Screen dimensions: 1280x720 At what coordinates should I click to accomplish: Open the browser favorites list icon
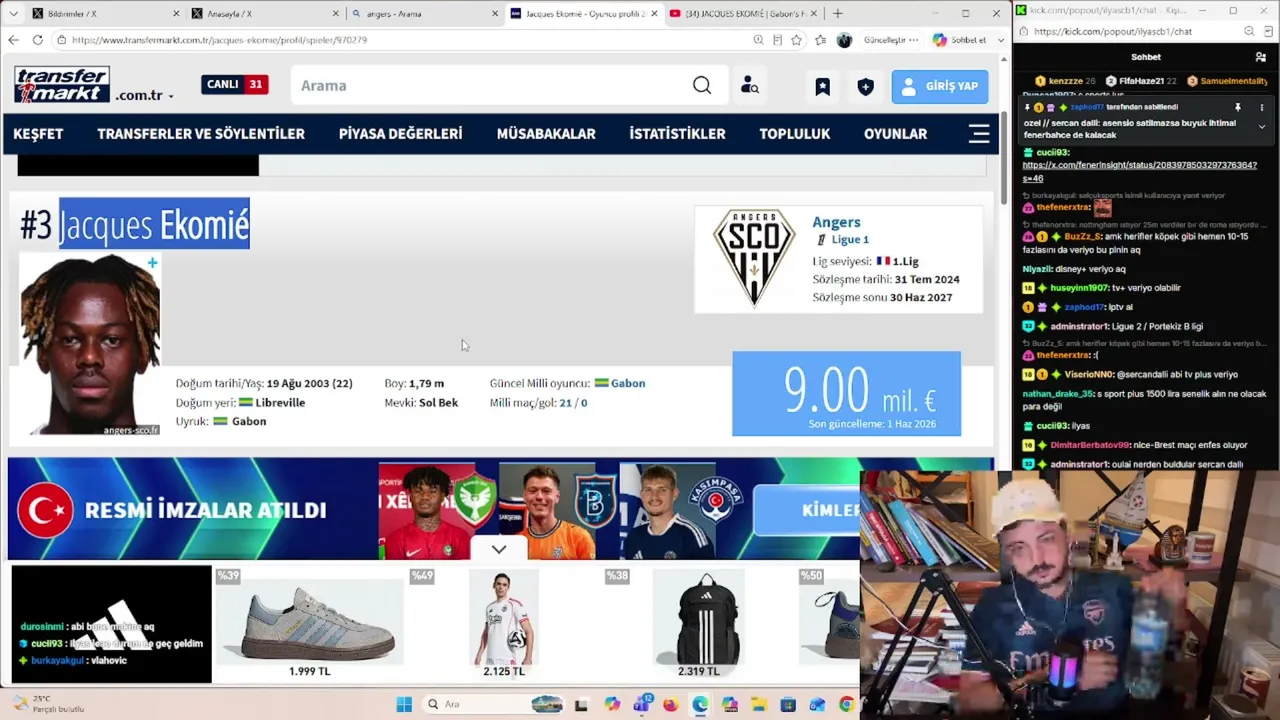click(x=820, y=40)
